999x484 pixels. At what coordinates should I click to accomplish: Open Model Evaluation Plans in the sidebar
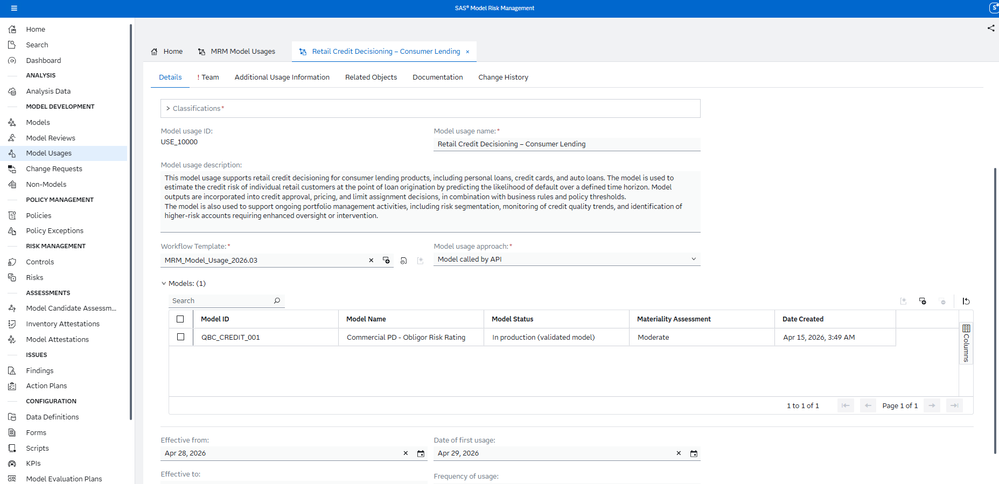[64, 479]
